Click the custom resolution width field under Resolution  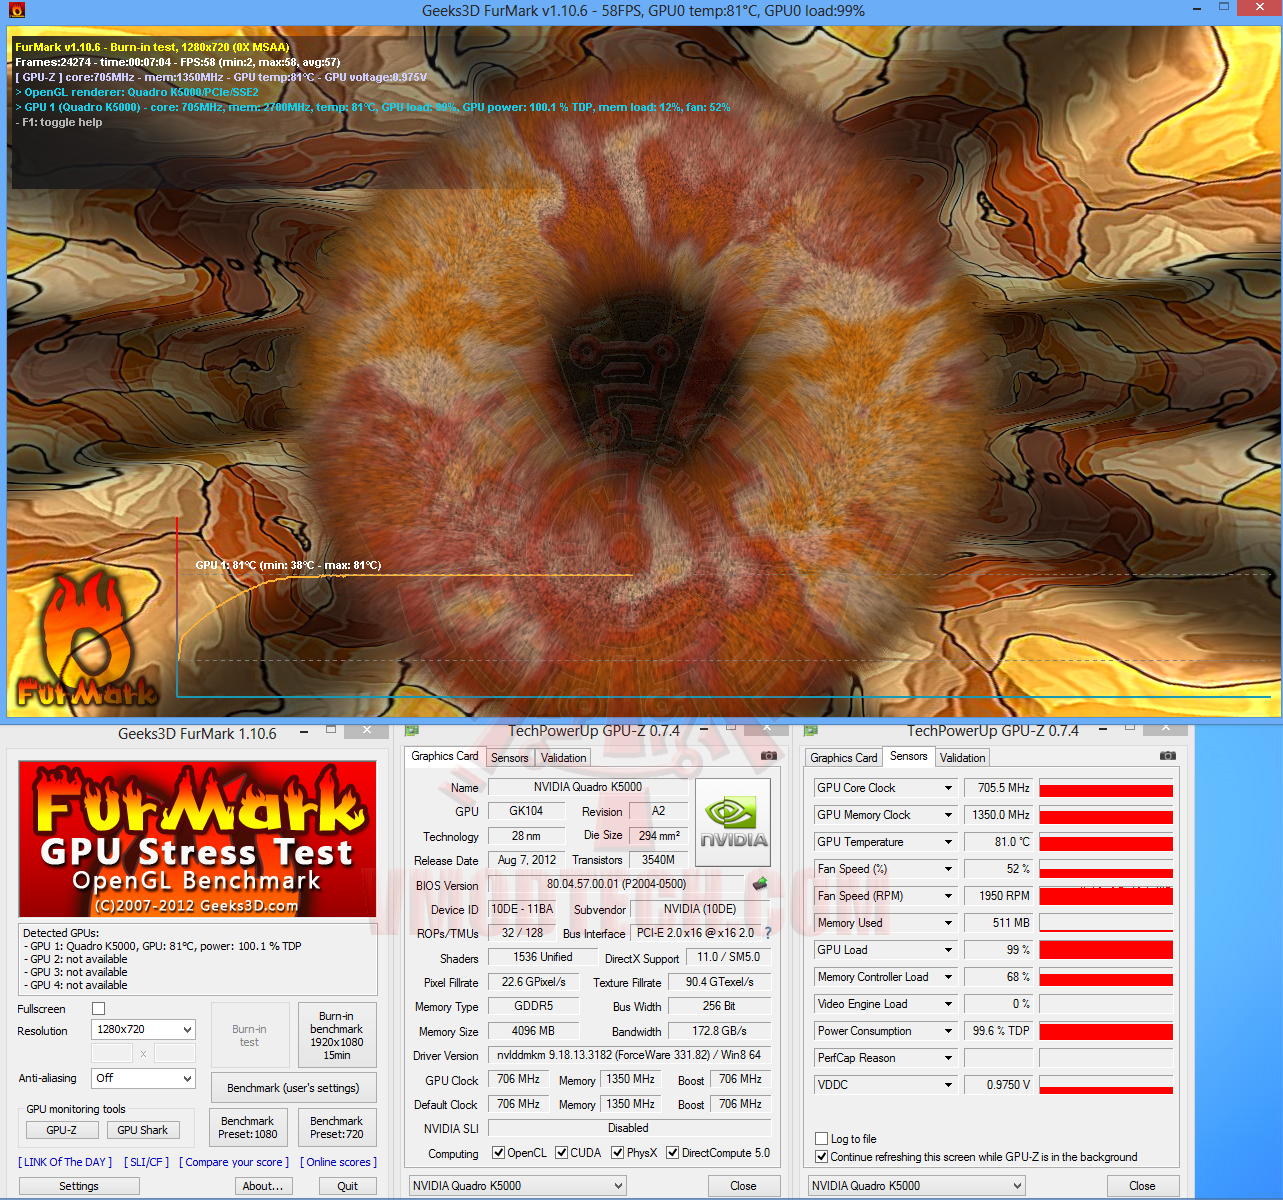coord(112,1053)
